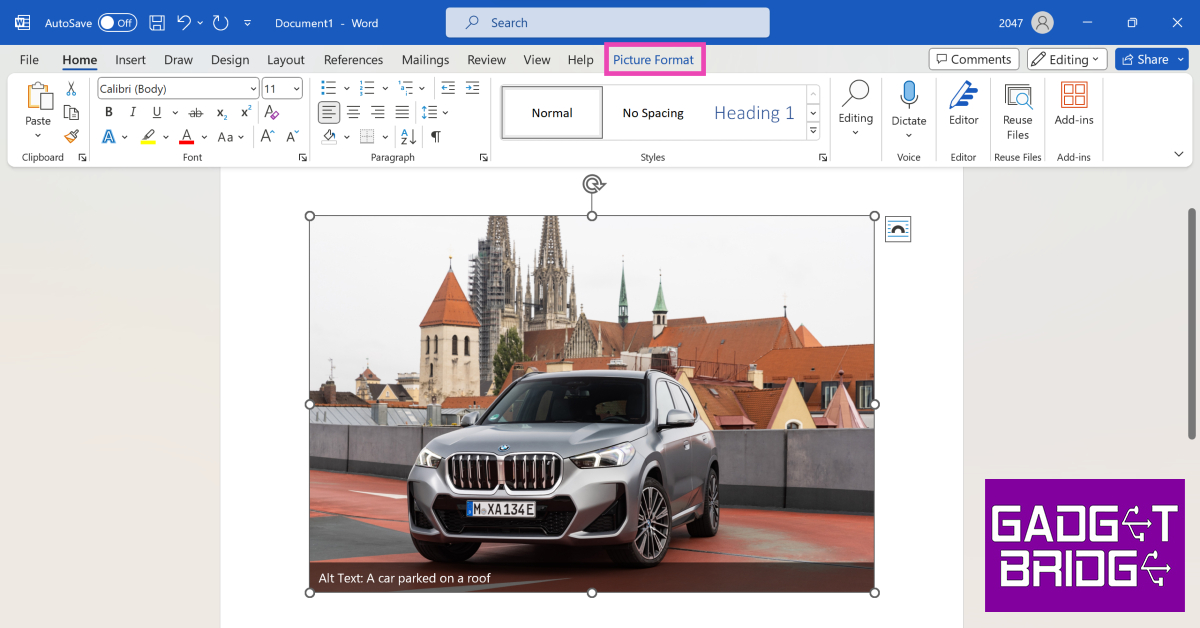Open the Editor pen tool
The height and width of the screenshot is (628, 1200).
(963, 104)
